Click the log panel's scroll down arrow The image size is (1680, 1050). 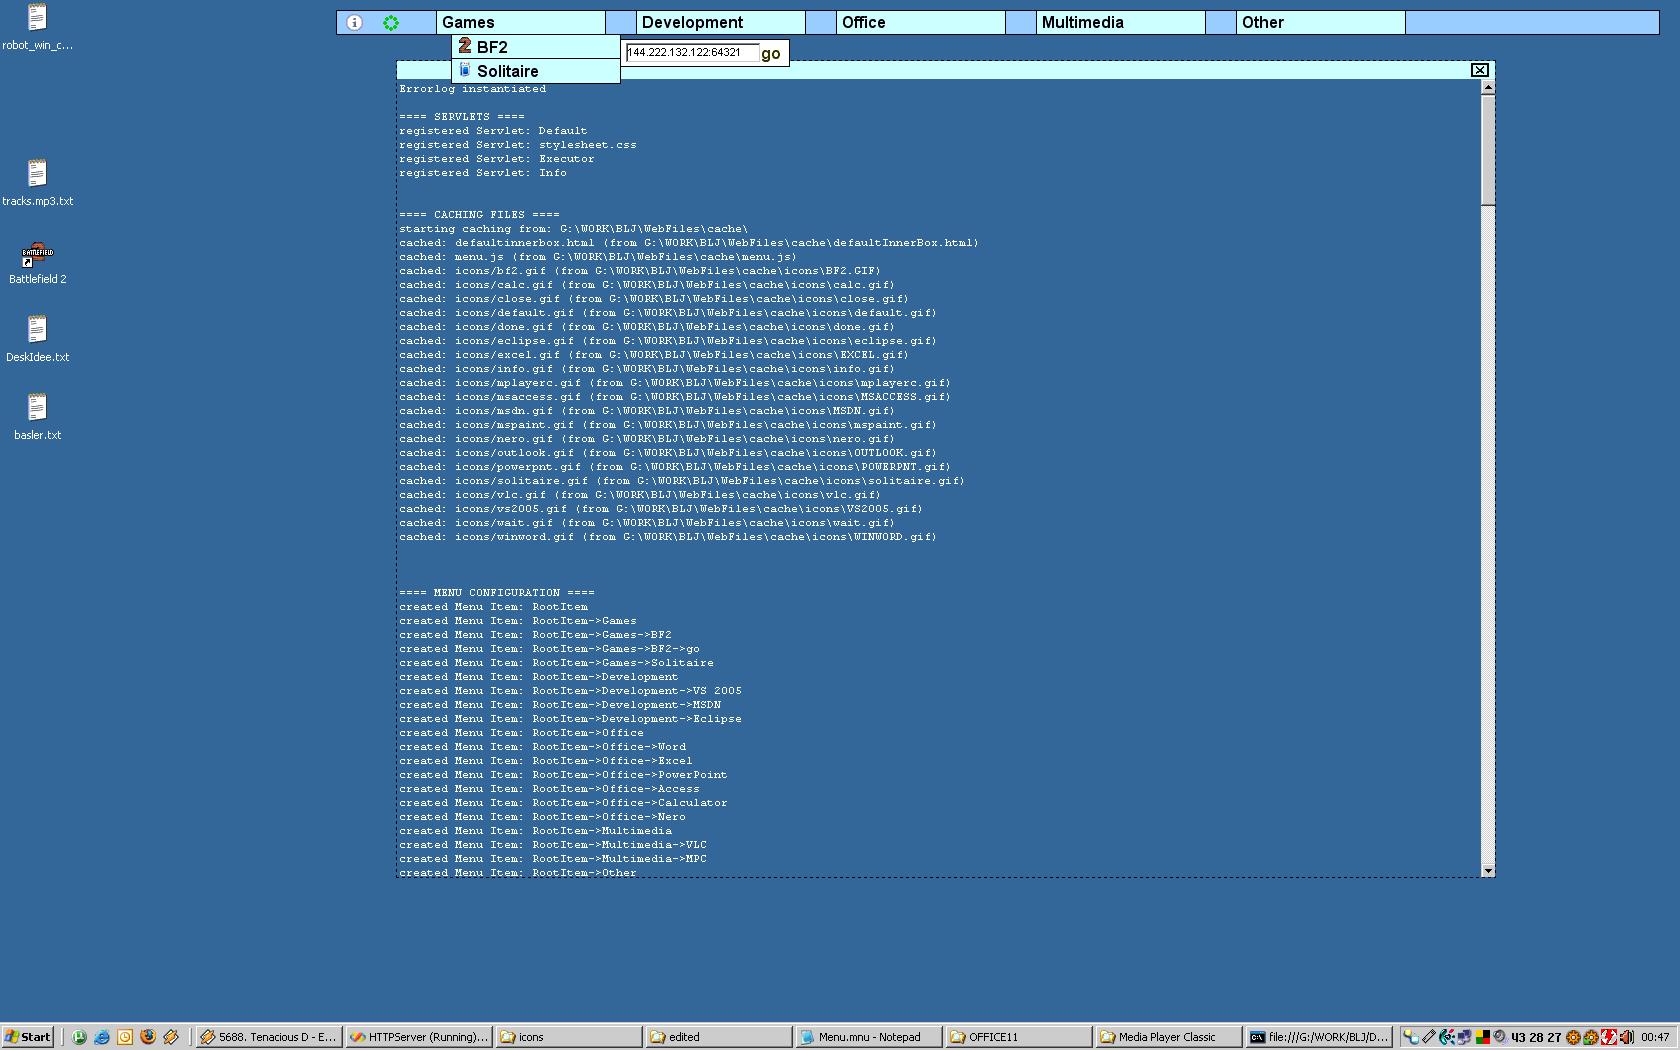point(1488,871)
